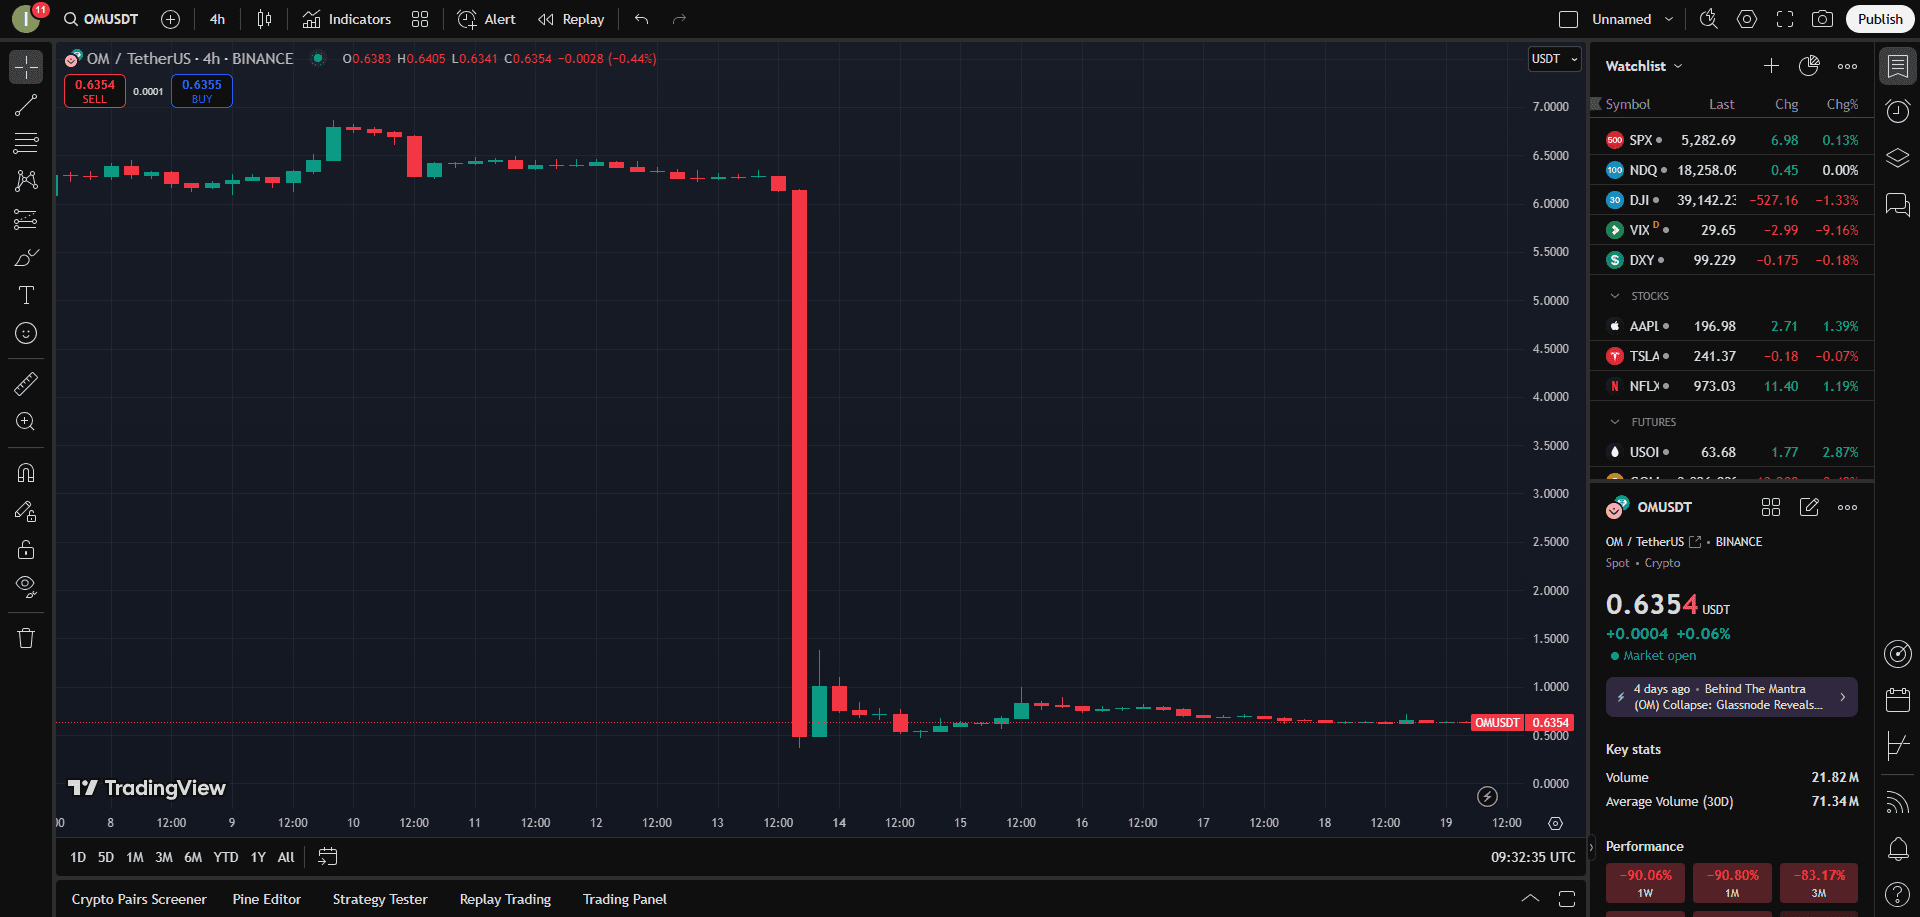Select TSLA in the watchlist
1920x917 pixels.
tap(1732, 356)
